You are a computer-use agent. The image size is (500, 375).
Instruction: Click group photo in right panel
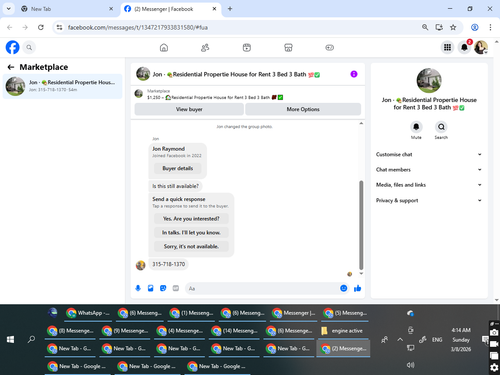point(429,80)
